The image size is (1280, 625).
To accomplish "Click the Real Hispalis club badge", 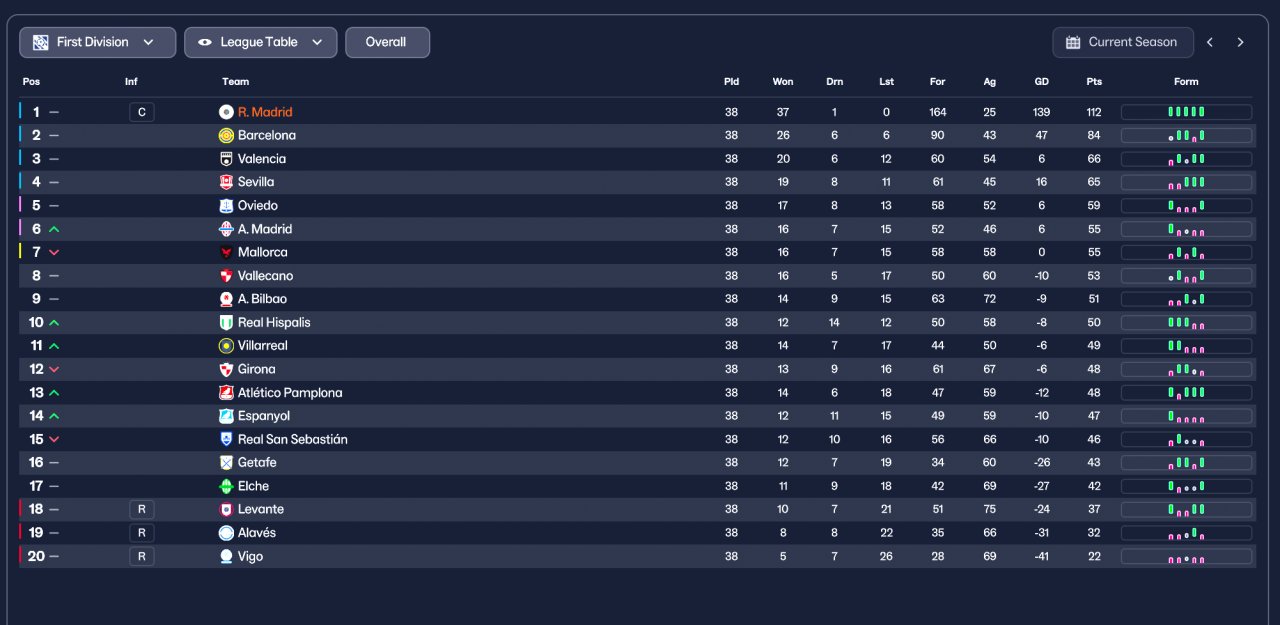I will pos(226,322).
